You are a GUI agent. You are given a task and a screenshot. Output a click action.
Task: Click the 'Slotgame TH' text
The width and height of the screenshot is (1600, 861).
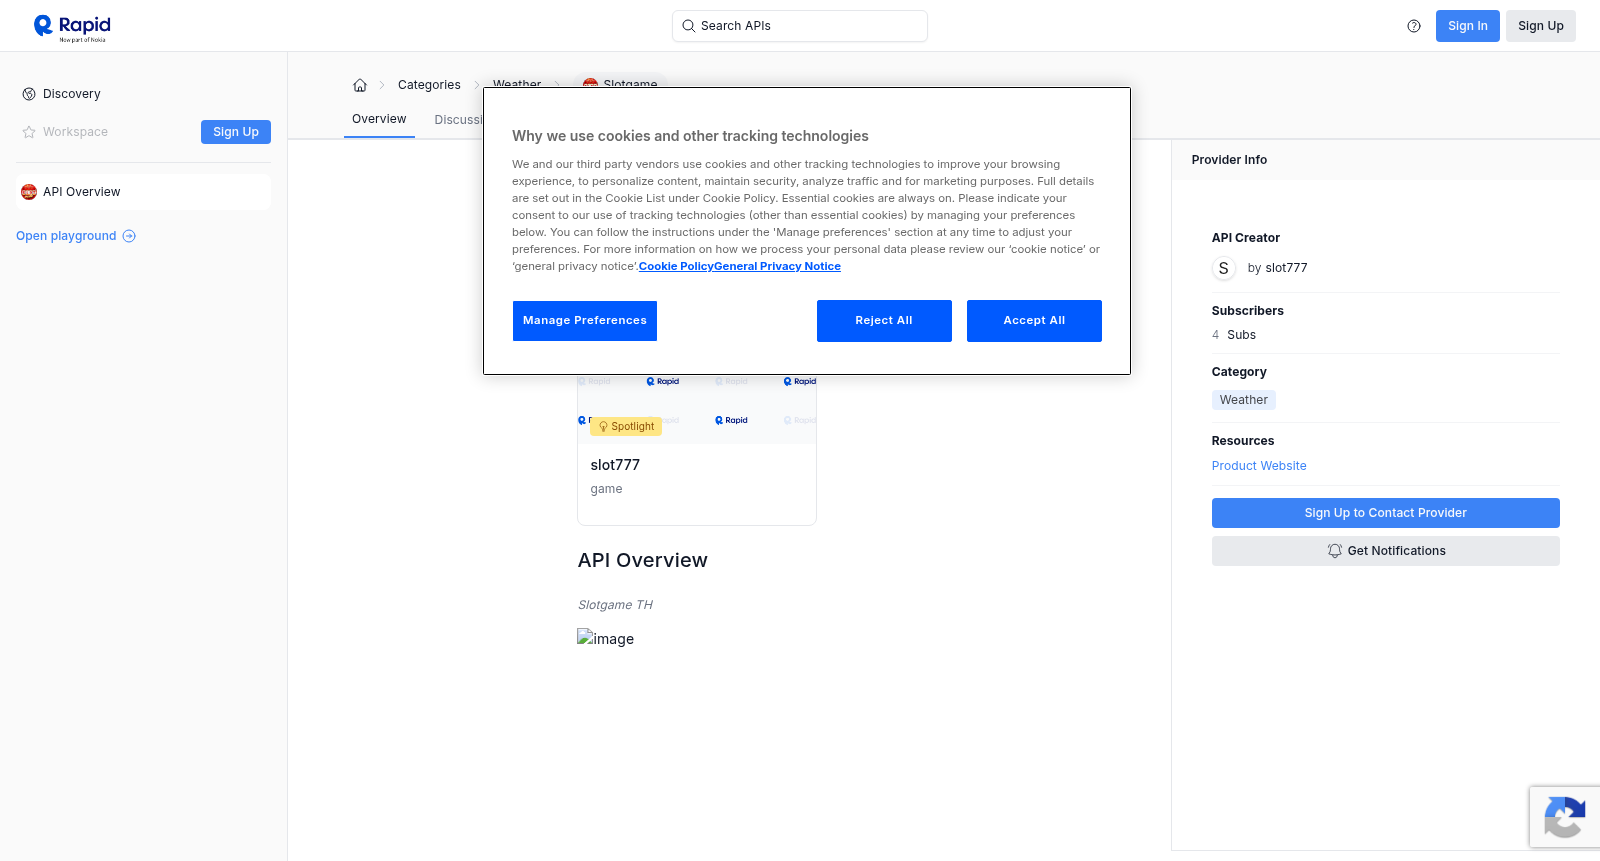click(615, 605)
